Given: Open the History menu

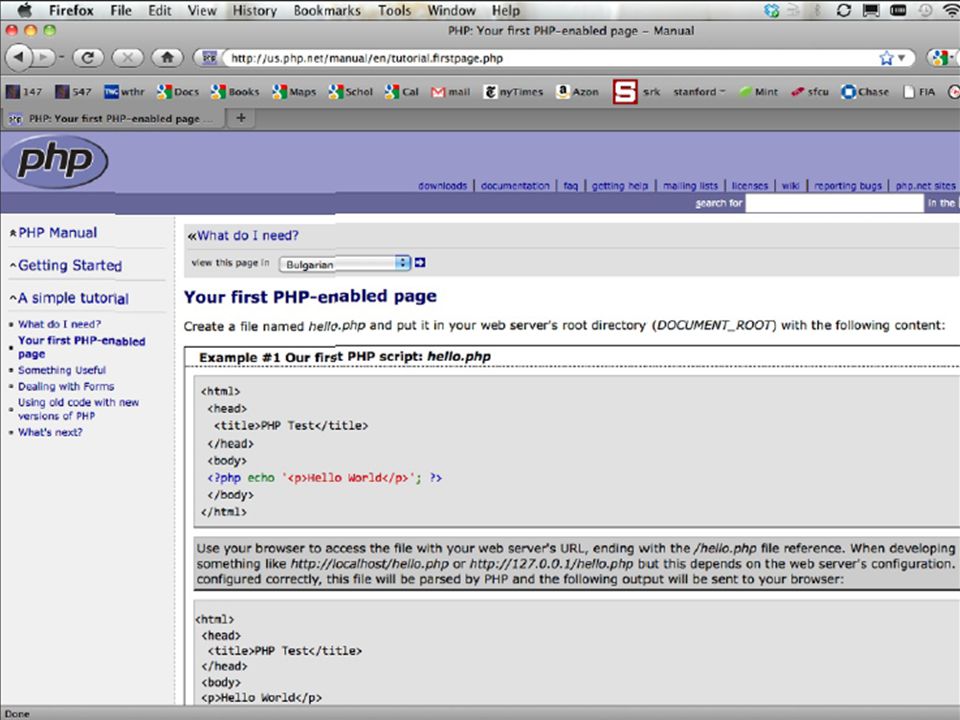Looking at the screenshot, I should [x=255, y=10].
